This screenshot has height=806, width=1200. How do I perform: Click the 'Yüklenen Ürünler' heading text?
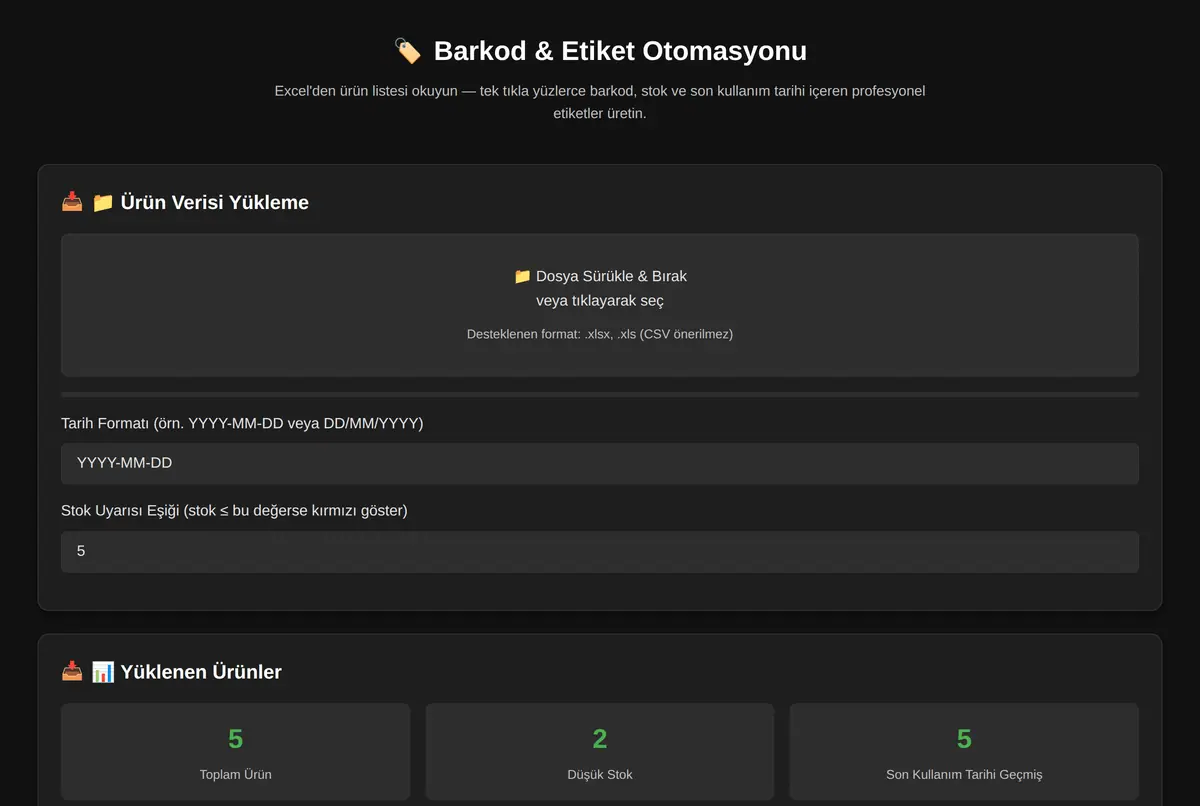(201, 671)
